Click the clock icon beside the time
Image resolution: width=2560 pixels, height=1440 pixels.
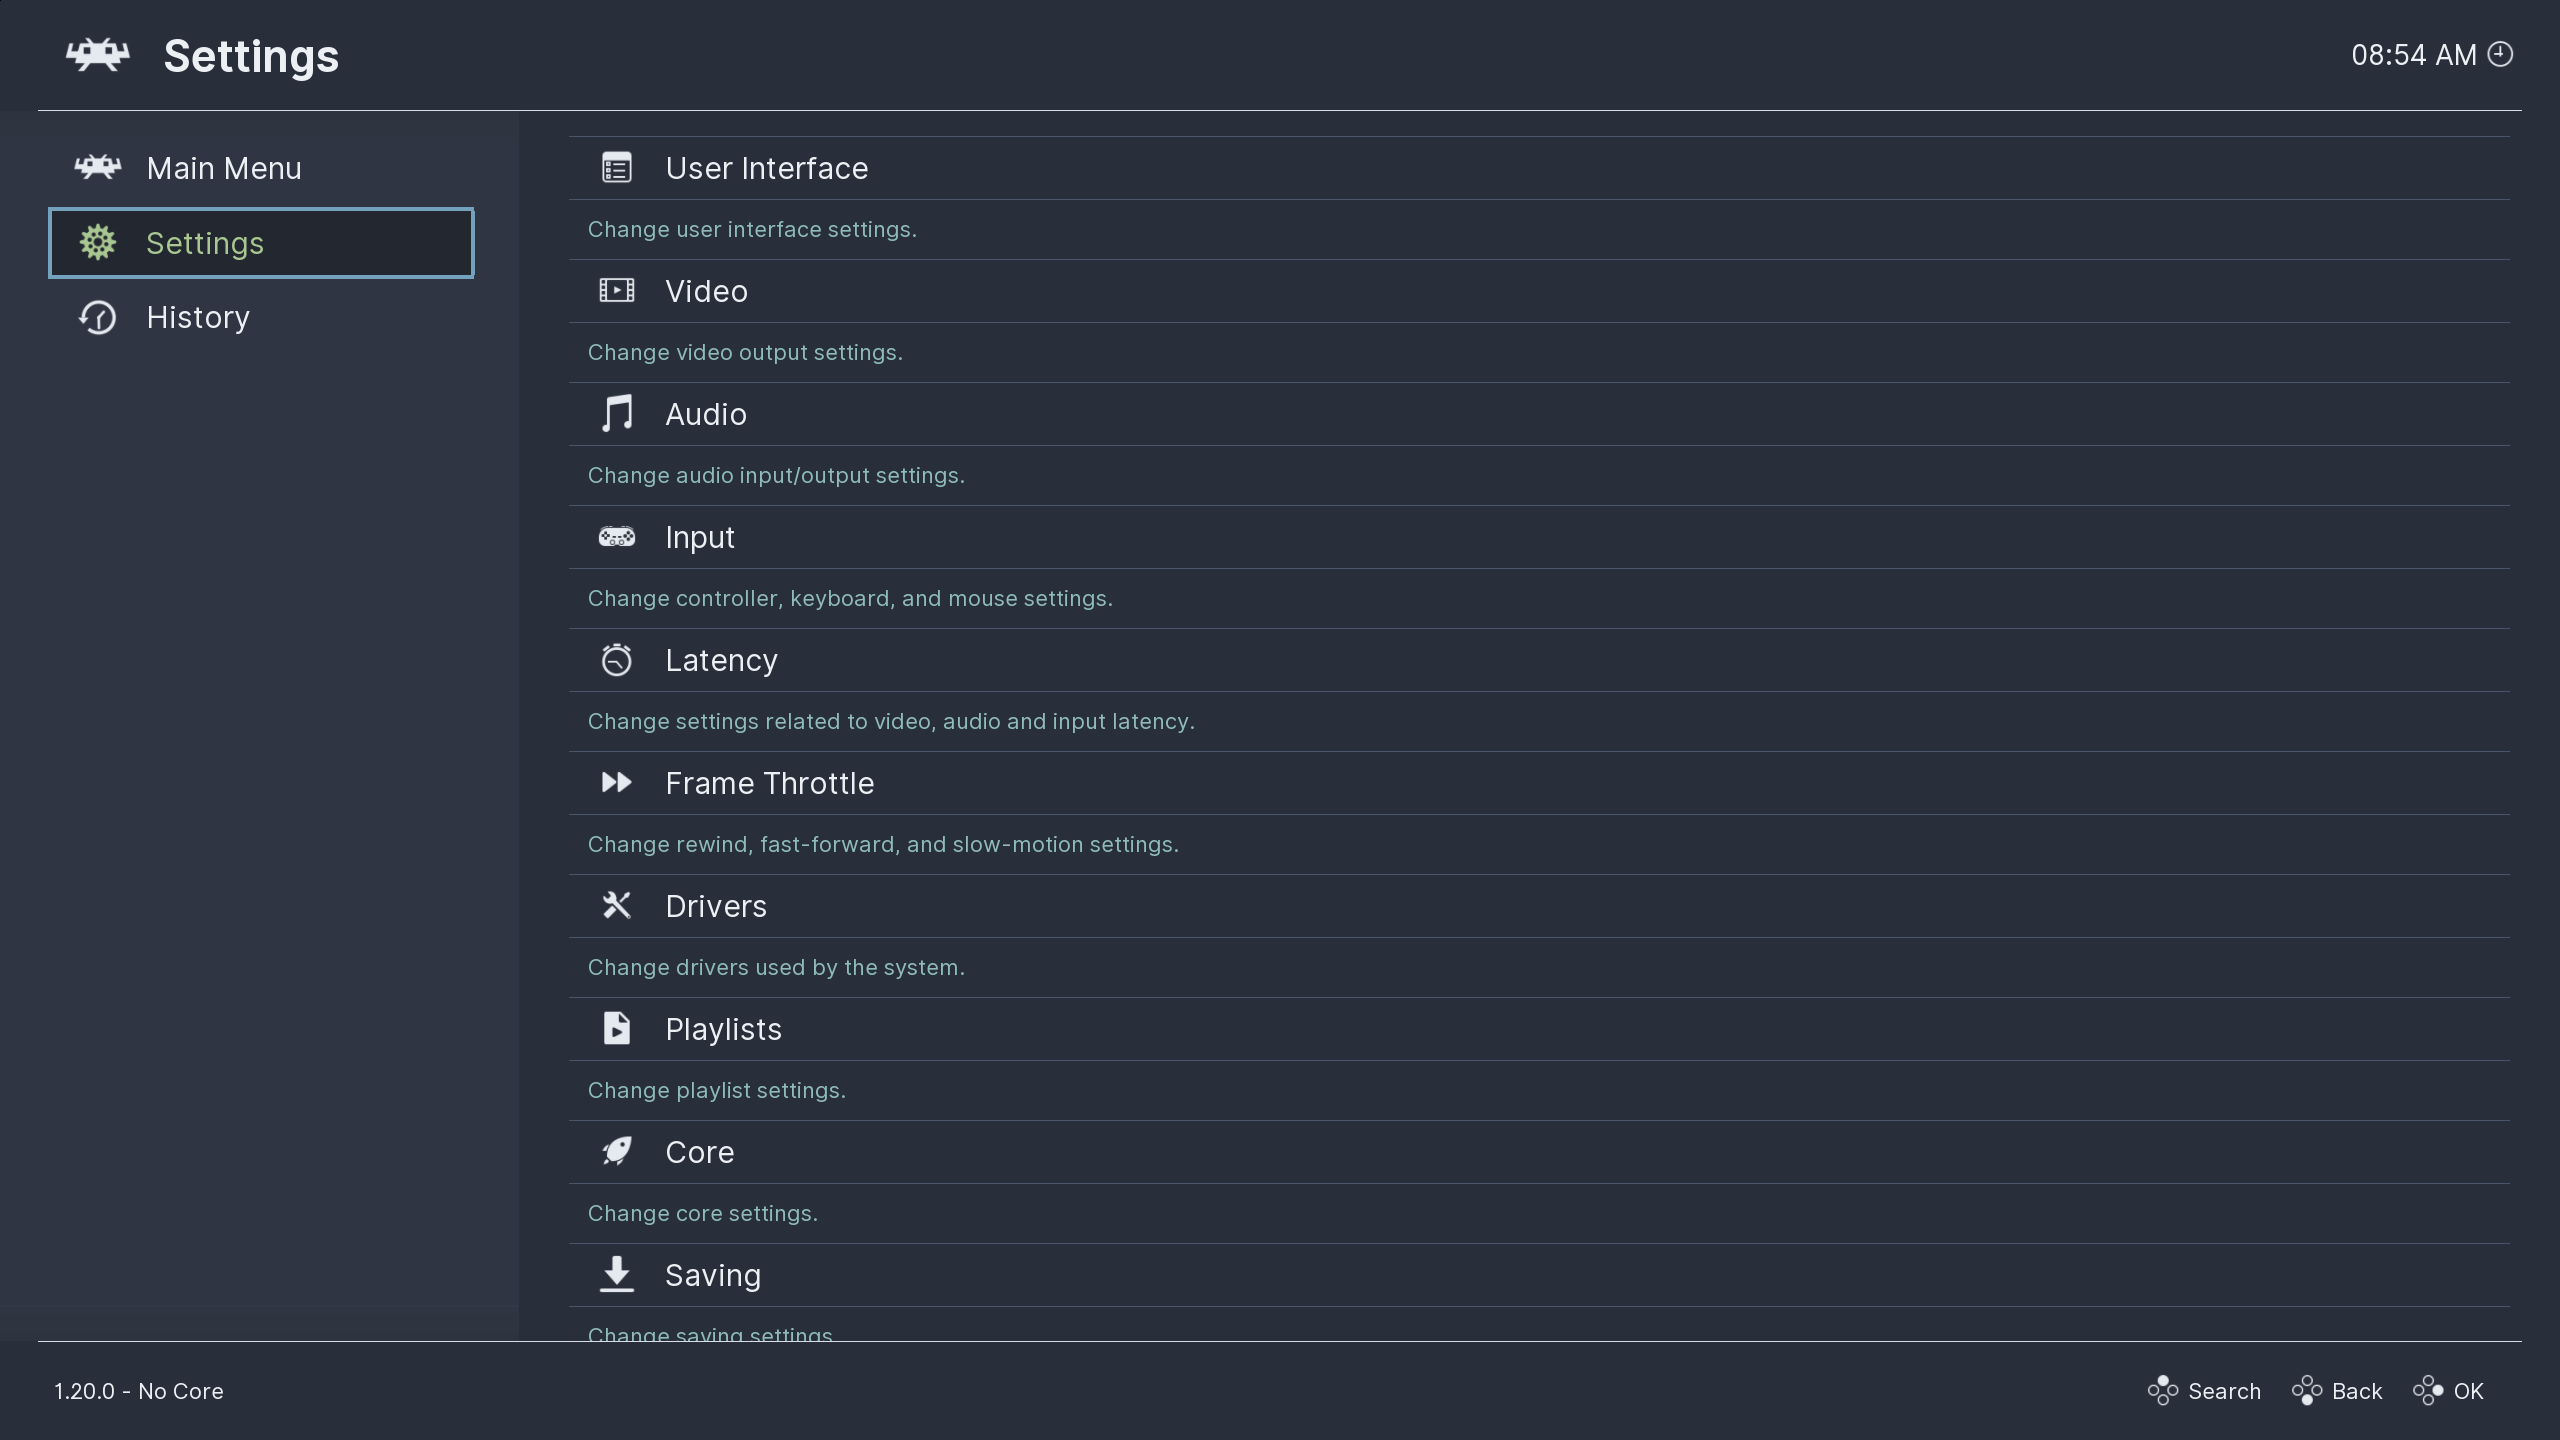click(x=2500, y=54)
